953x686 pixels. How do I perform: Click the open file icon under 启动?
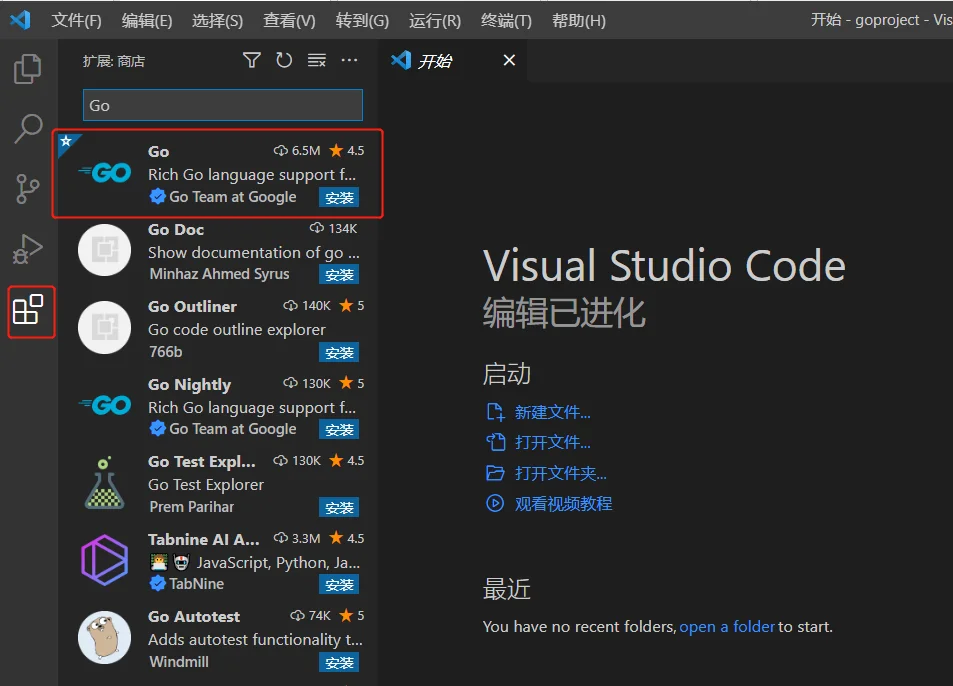coord(495,442)
